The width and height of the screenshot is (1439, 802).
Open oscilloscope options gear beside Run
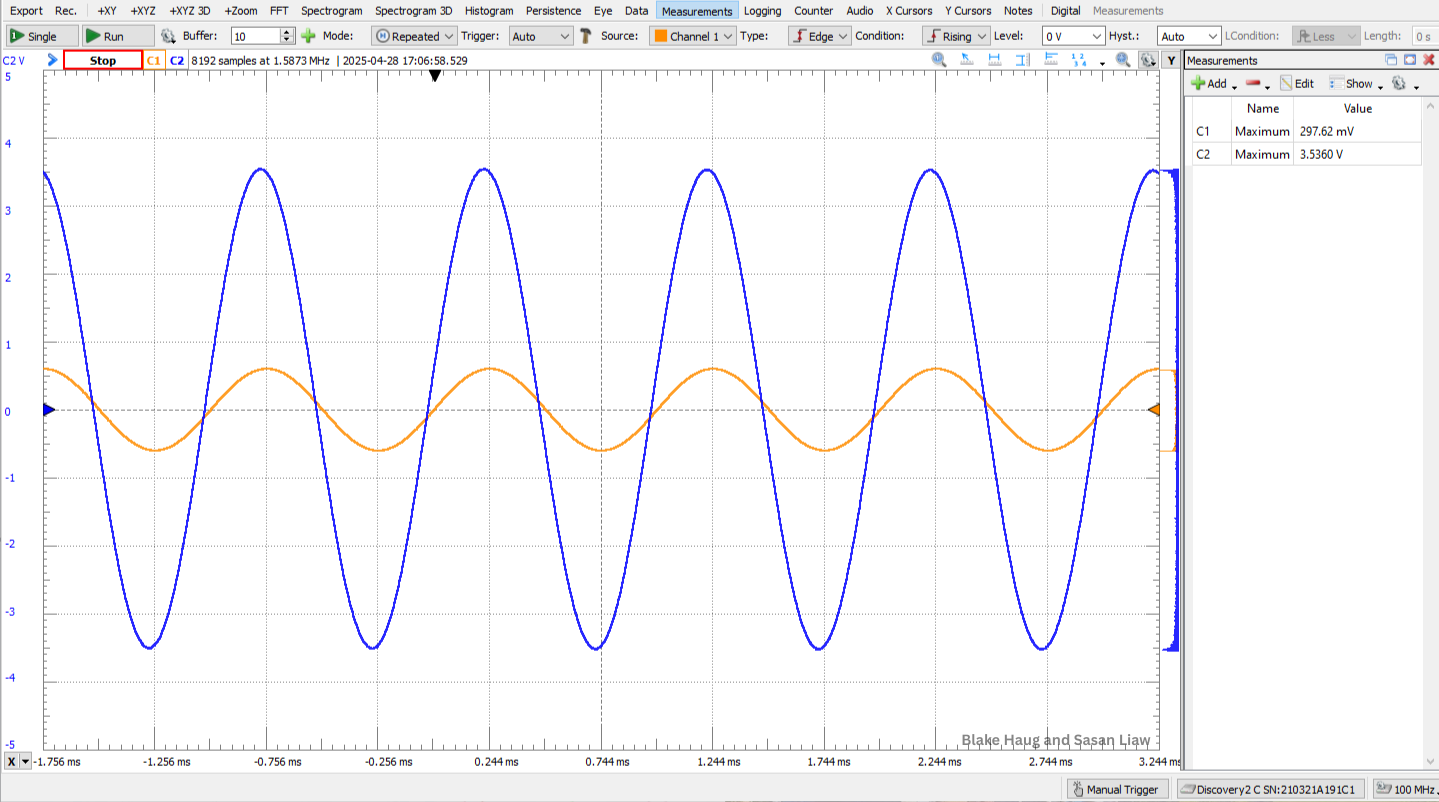pyautogui.click(x=168, y=36)
